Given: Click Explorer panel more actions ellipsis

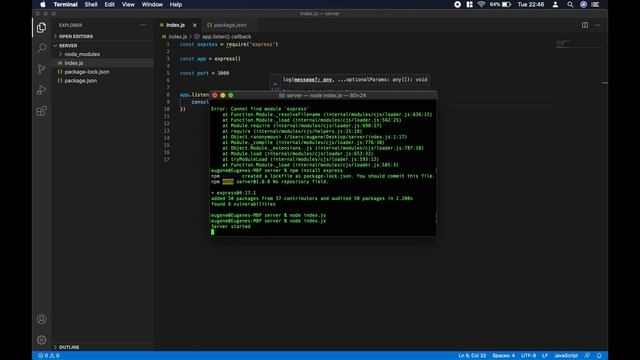Looking at the screenshot, I should point(143,25).
